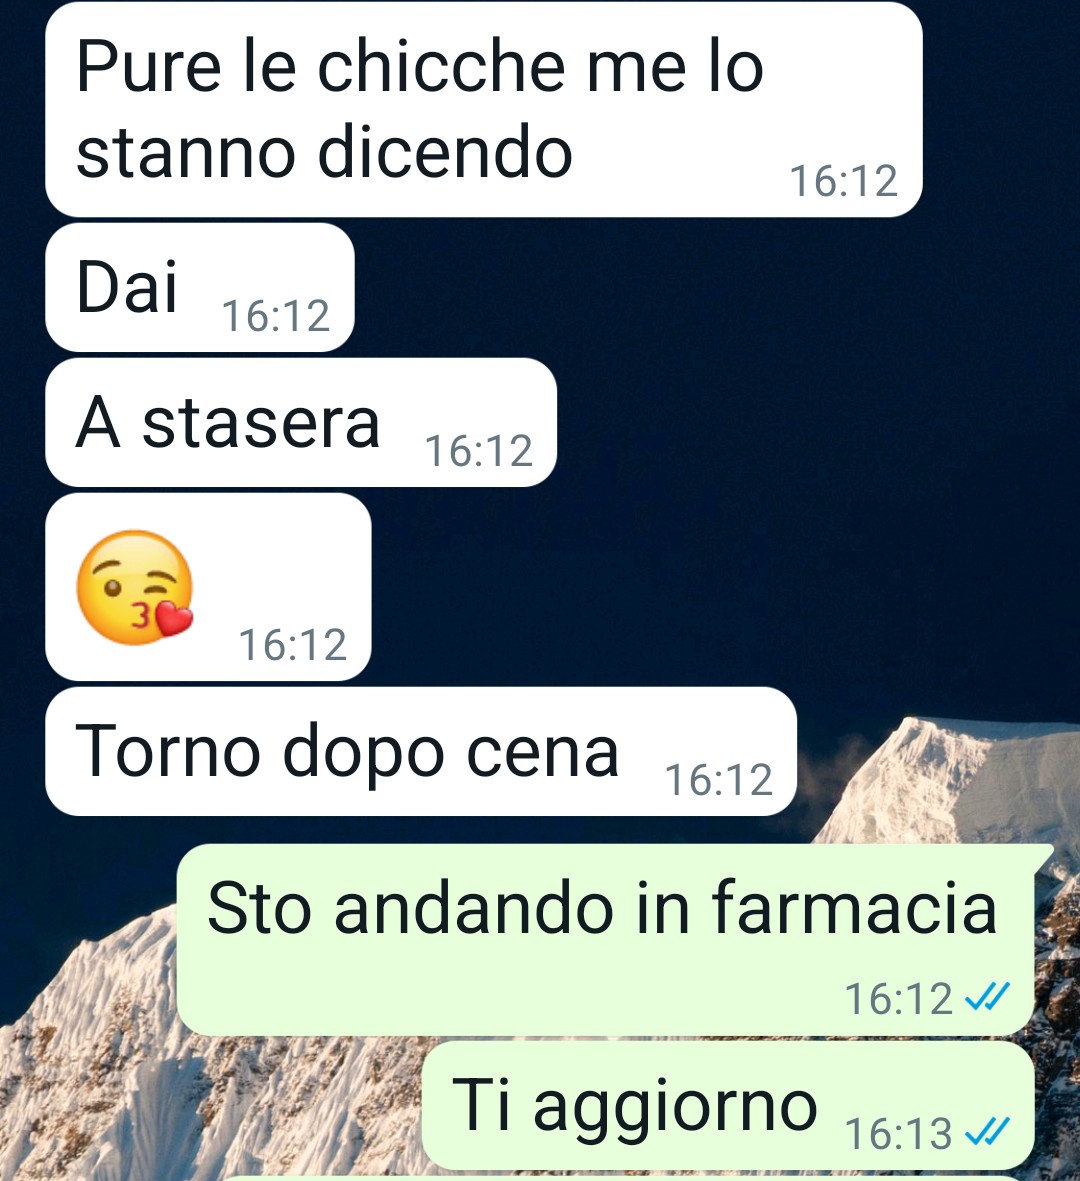Select the 'Torno dopo cena' message
This screenshot has width=1080, height=1181.
pyautogui.click(x=420, y=751)
